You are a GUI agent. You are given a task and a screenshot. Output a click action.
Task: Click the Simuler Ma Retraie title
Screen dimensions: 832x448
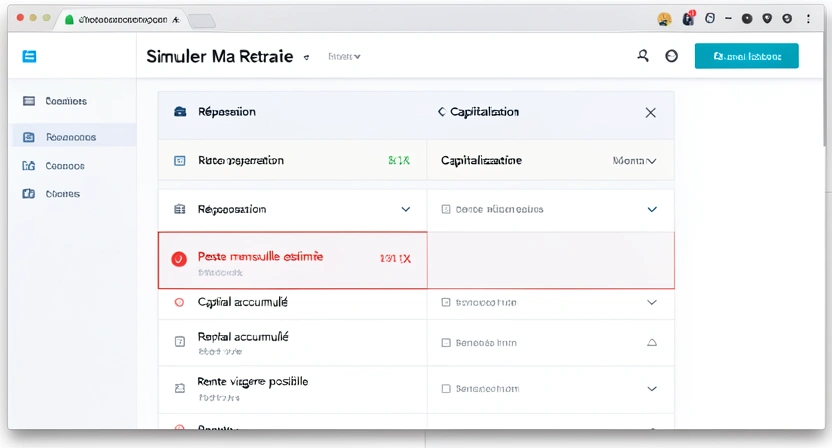pyautogui.click(x=220, y=56)
